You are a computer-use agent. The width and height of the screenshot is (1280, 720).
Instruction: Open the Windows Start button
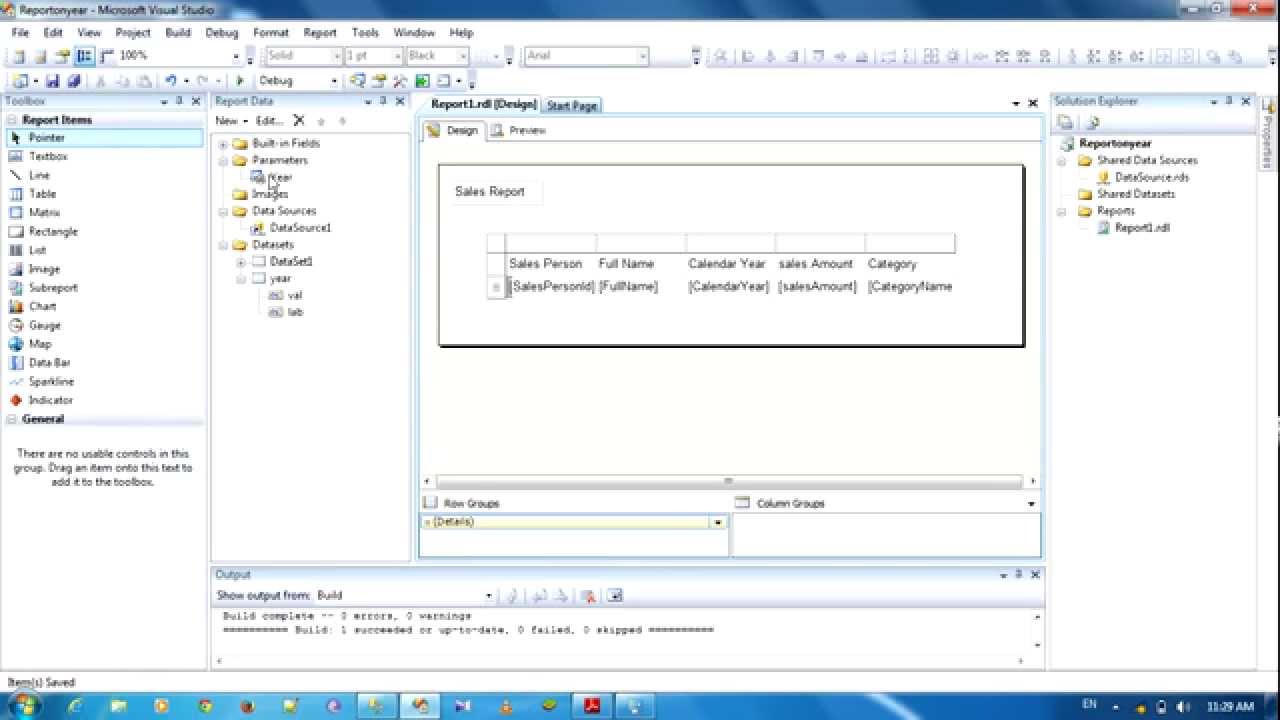click(x=23, y=705)
